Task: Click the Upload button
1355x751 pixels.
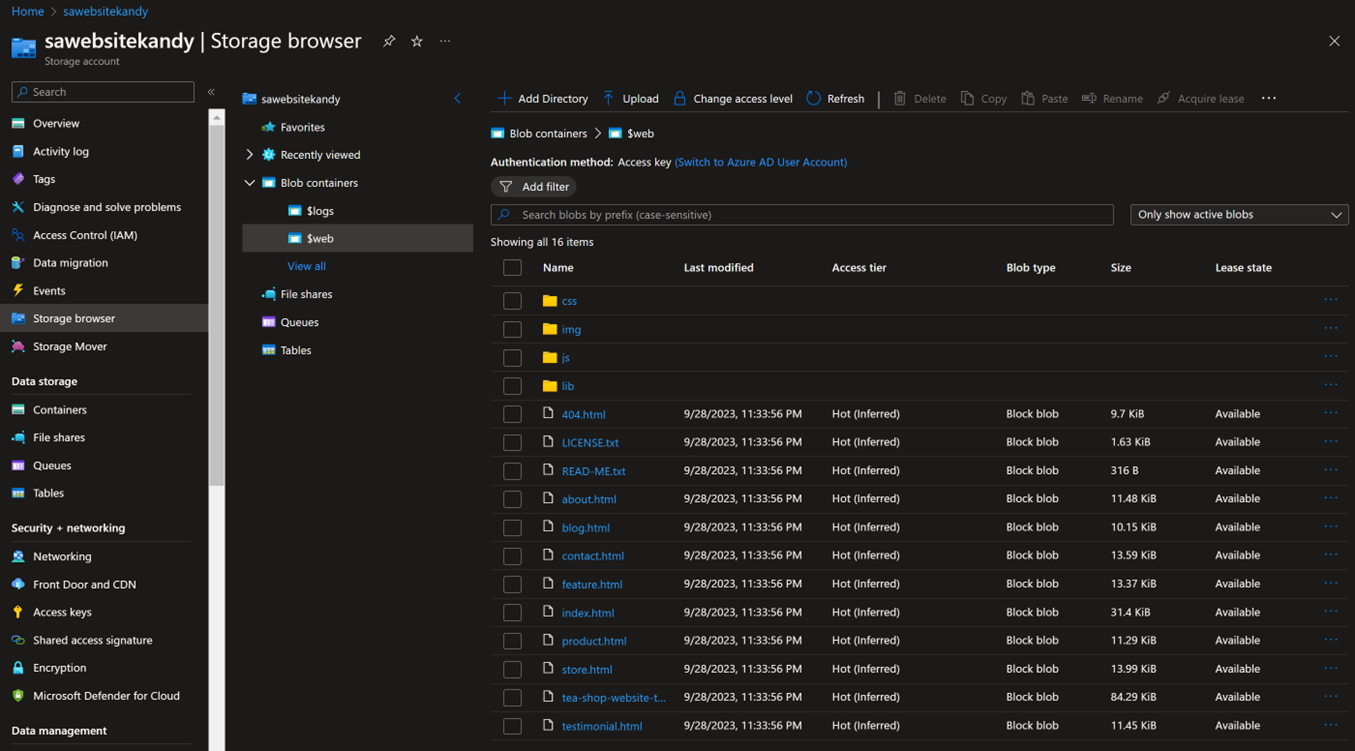Action: (x=630, y=98)
